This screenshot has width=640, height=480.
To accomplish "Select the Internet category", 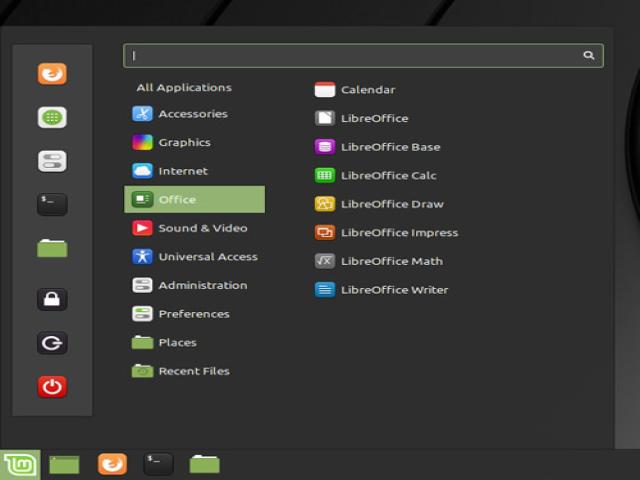I will point(195,171).
